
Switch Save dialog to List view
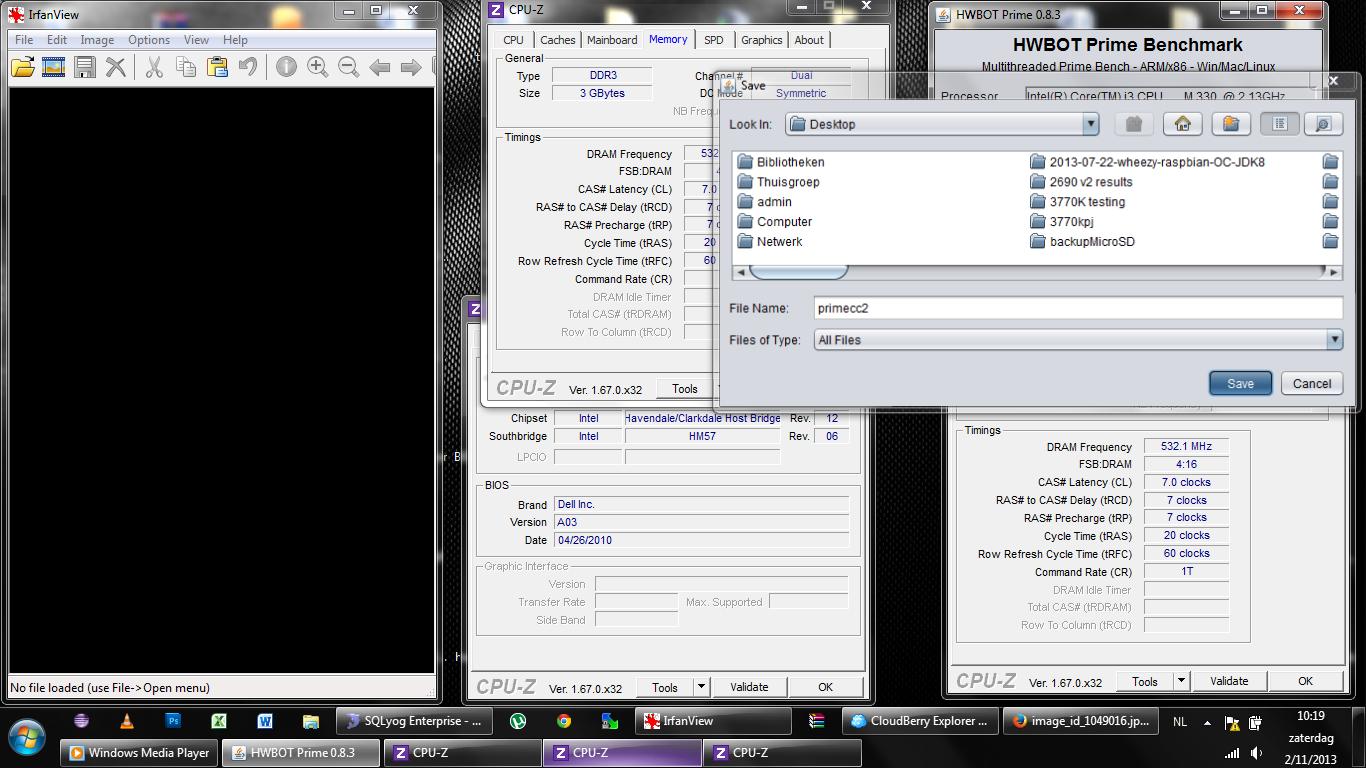coord(1279,124)
